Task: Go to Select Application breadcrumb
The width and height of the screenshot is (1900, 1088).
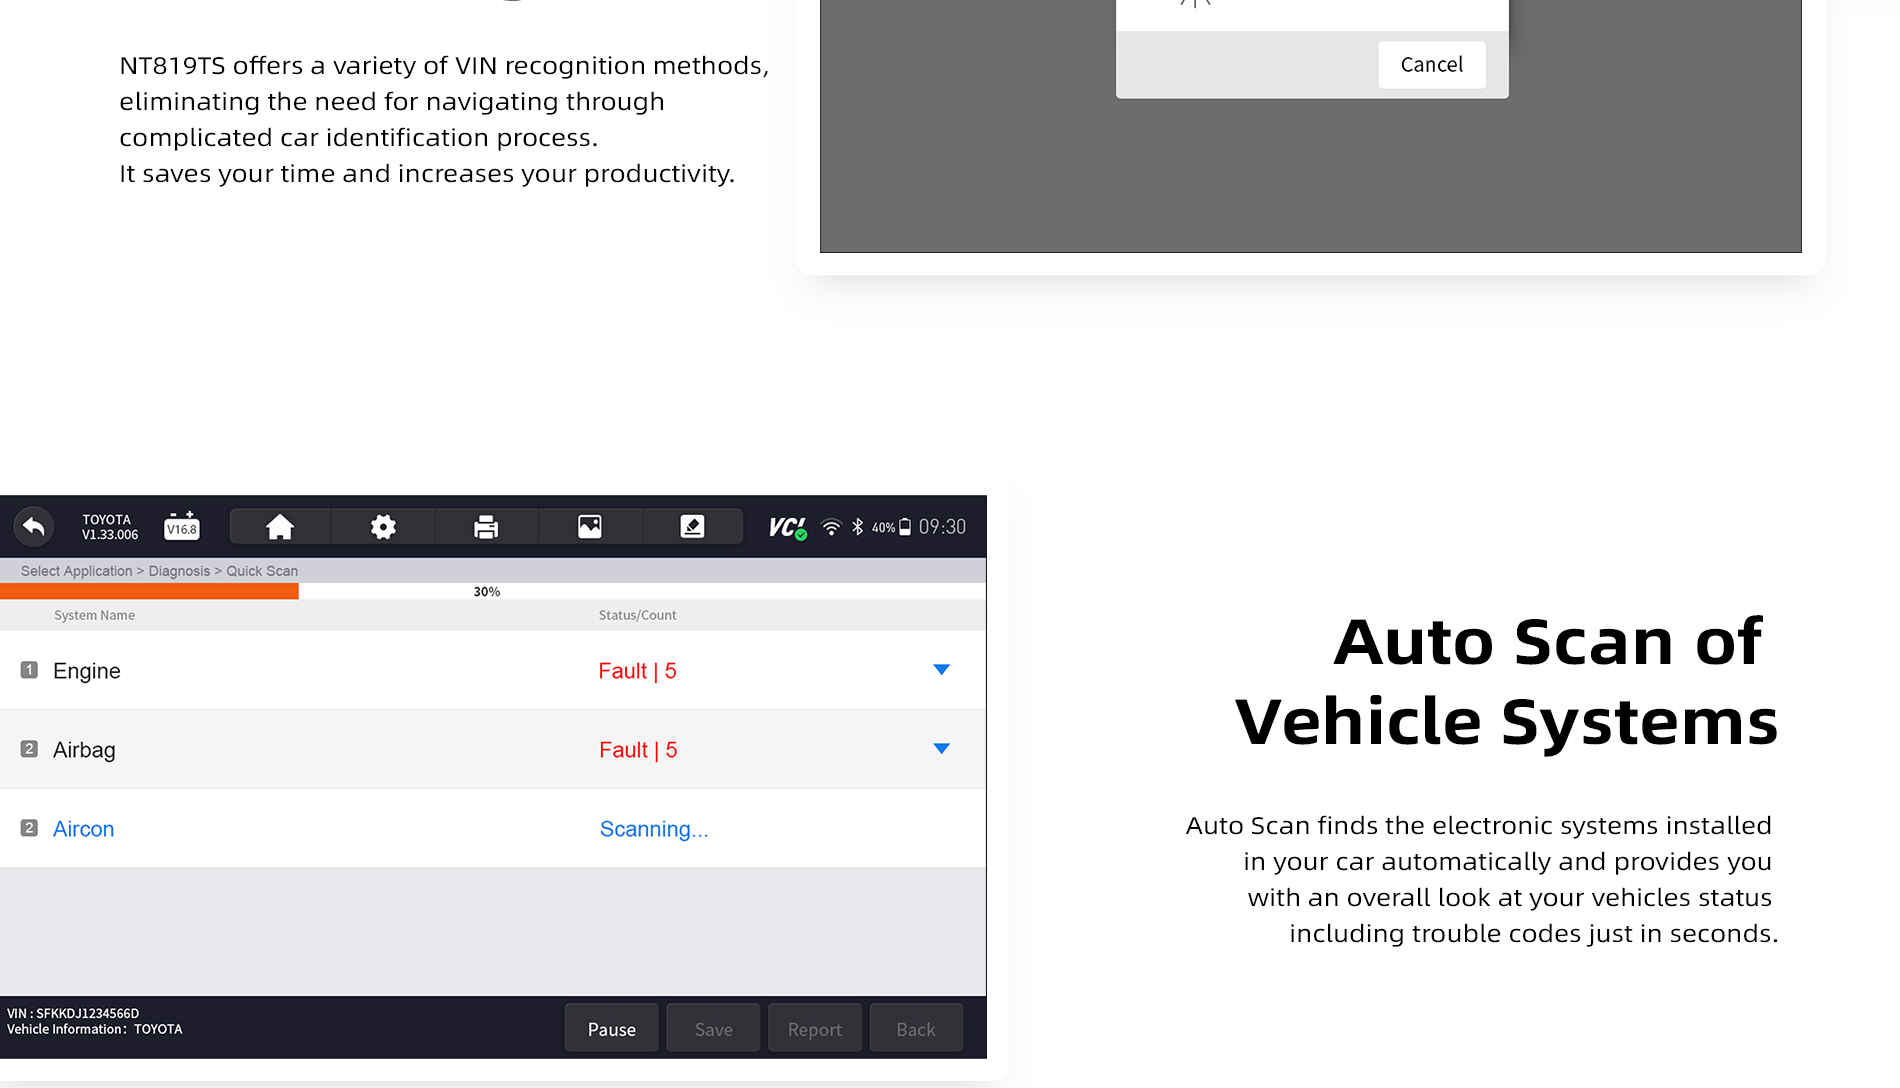Action: (x=76, y=571)
